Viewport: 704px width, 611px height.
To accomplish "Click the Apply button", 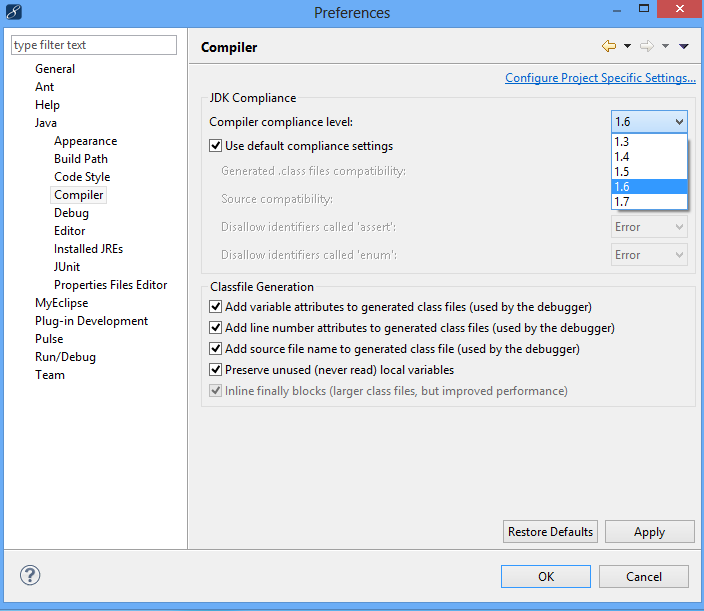I will click(x=649, y=532).
